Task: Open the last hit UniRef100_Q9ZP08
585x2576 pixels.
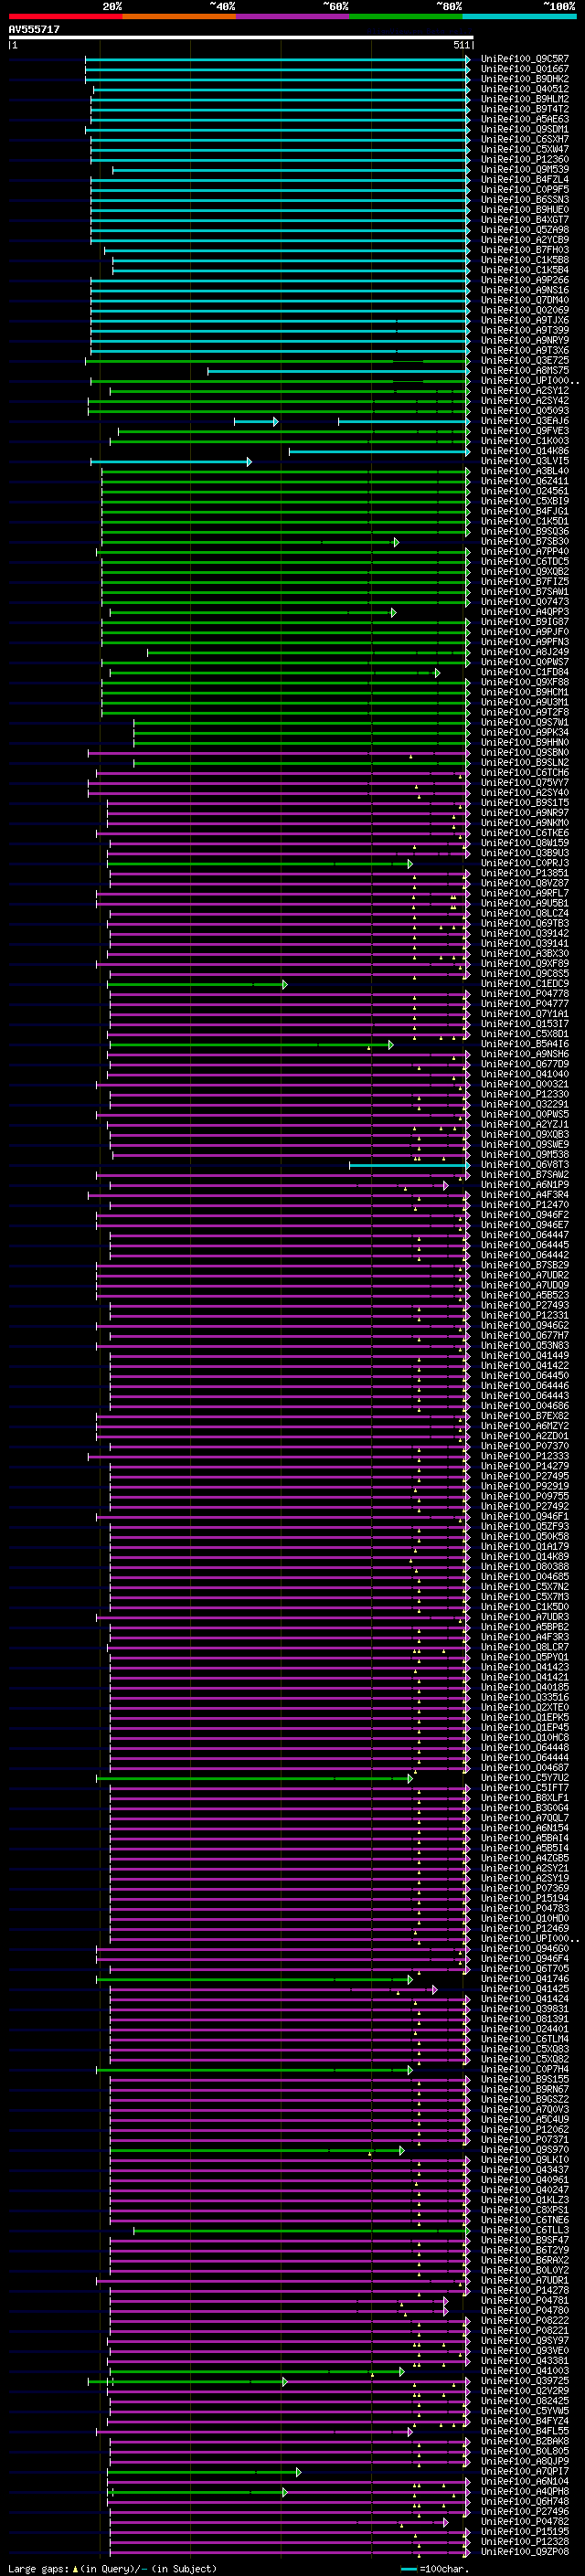Action: [x=525, y=2552]
